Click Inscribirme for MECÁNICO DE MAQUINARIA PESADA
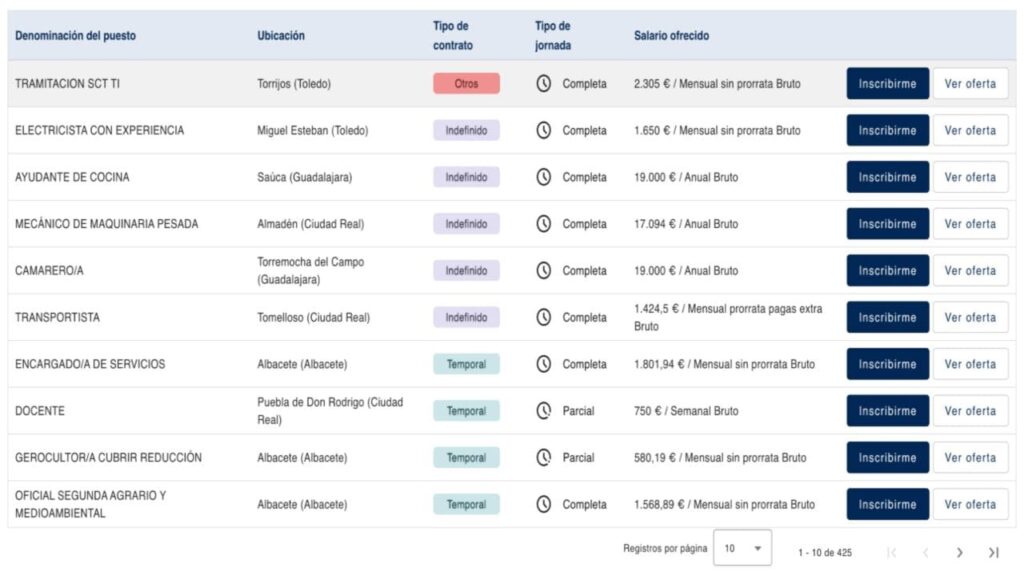The height and width of the screenshot is (576, 1024). [x=888, y=224]
